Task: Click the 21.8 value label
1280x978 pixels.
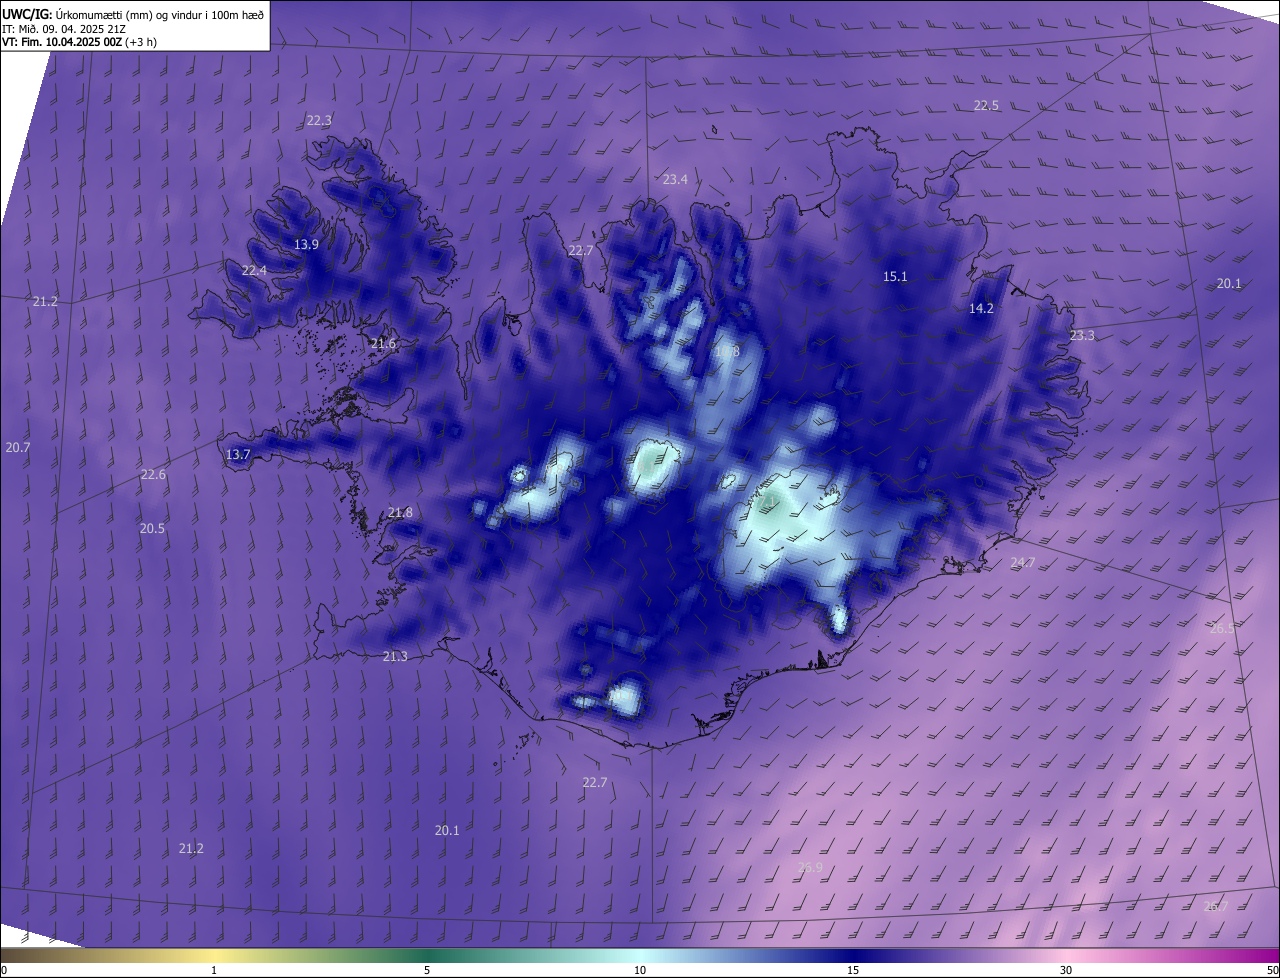Action: click(400, 512)
